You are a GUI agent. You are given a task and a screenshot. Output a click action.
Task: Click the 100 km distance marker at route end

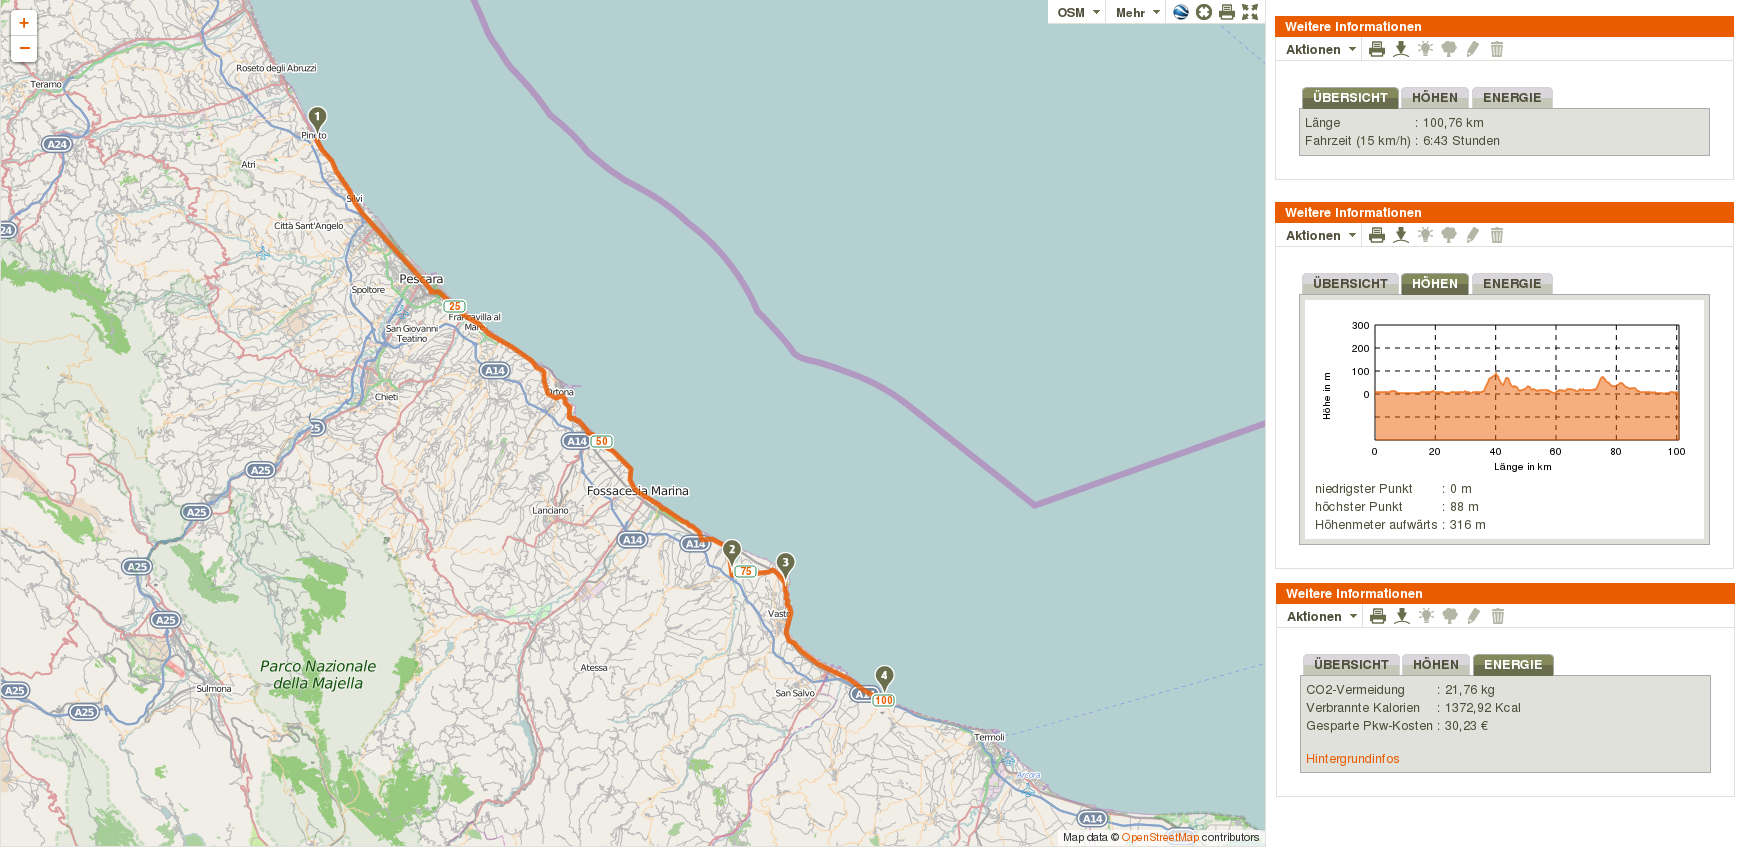884,700
